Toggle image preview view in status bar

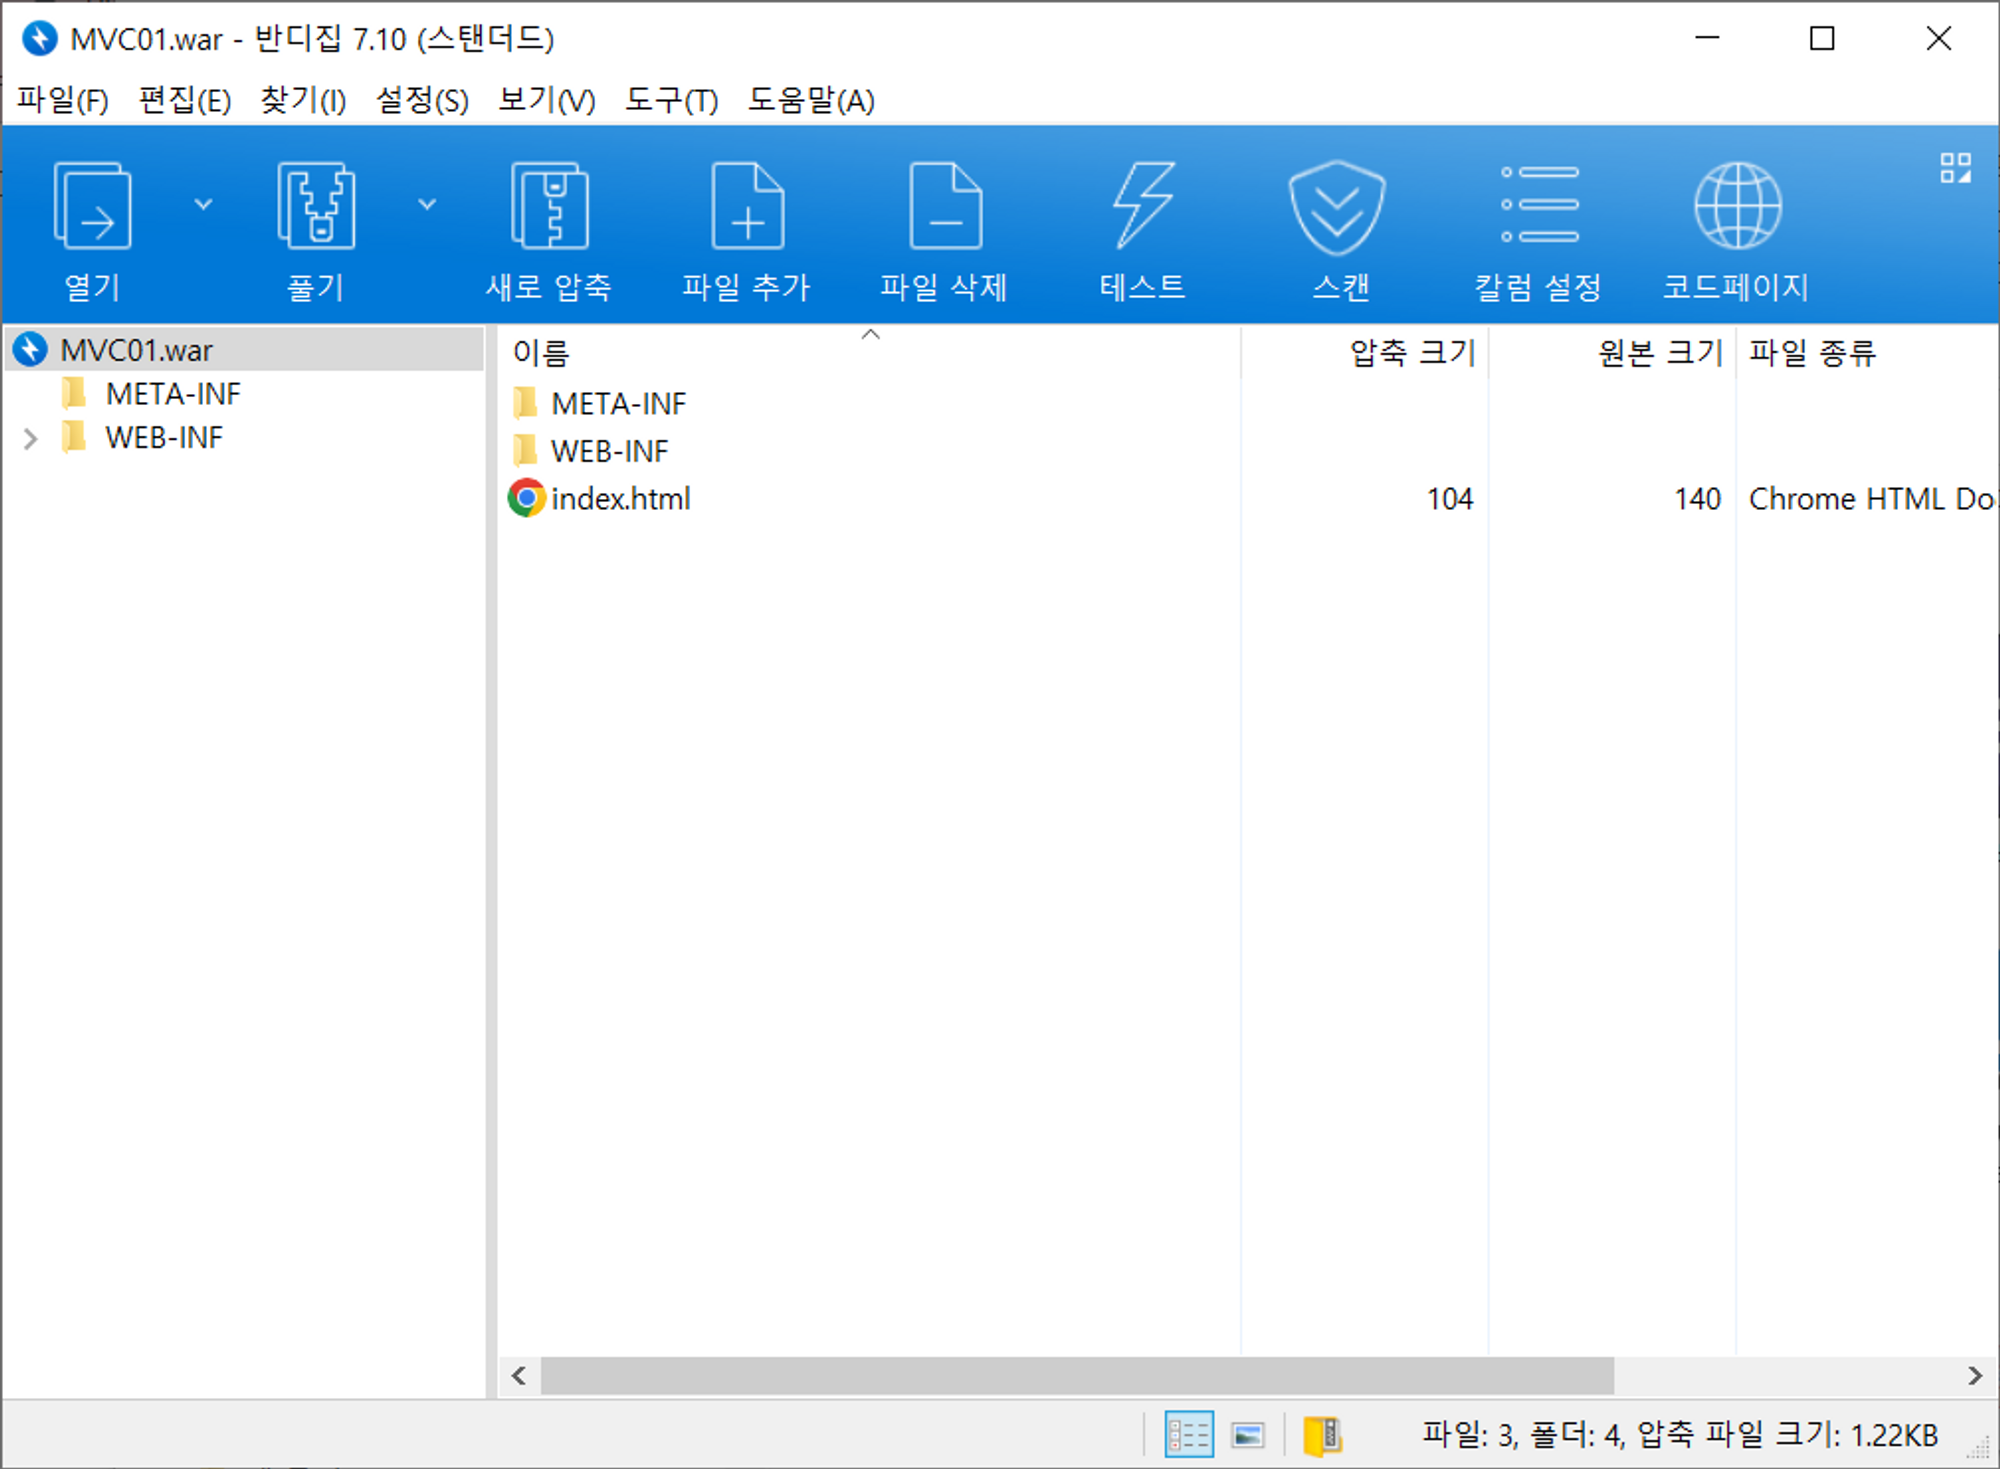click(x=1248, y=1435)
